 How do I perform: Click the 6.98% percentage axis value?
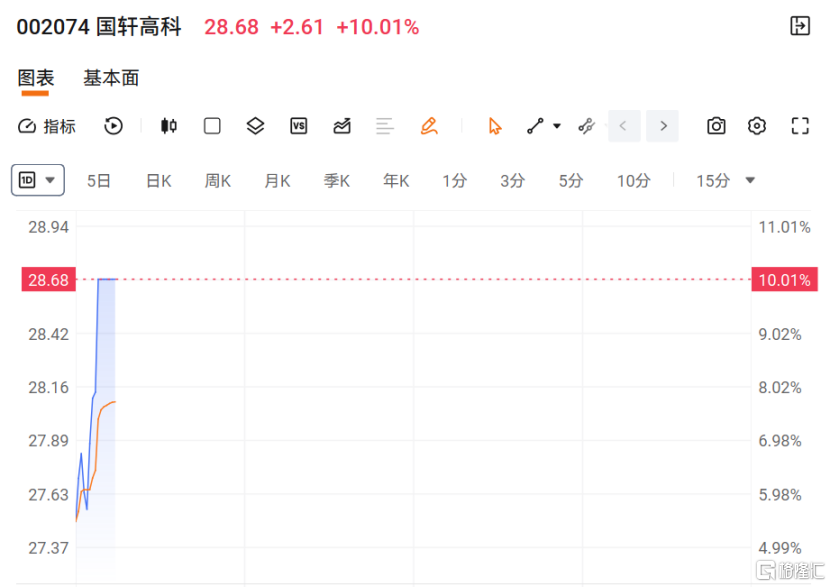pyautogui.click(x=780, y=440)
